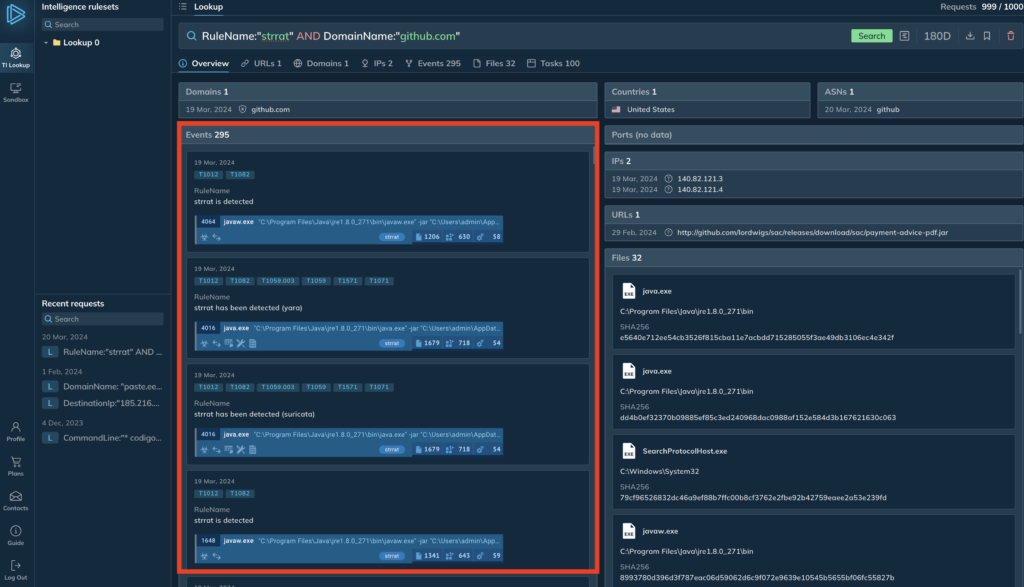
Task: Click the Log Out icon
Action: pos(15,569)
